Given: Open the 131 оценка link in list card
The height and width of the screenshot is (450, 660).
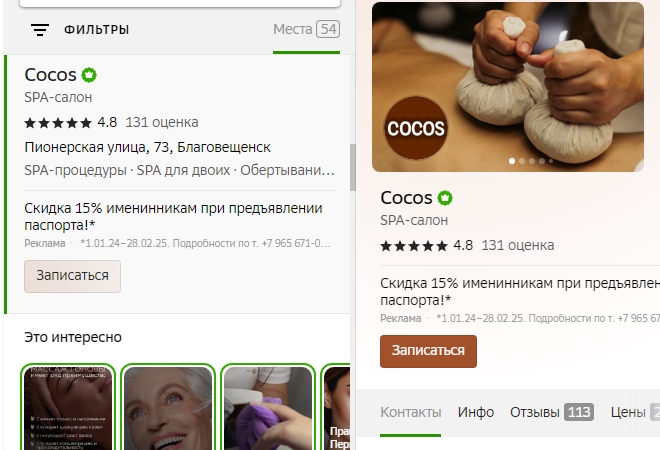Looking at the screenshot, I should (162, 122).
